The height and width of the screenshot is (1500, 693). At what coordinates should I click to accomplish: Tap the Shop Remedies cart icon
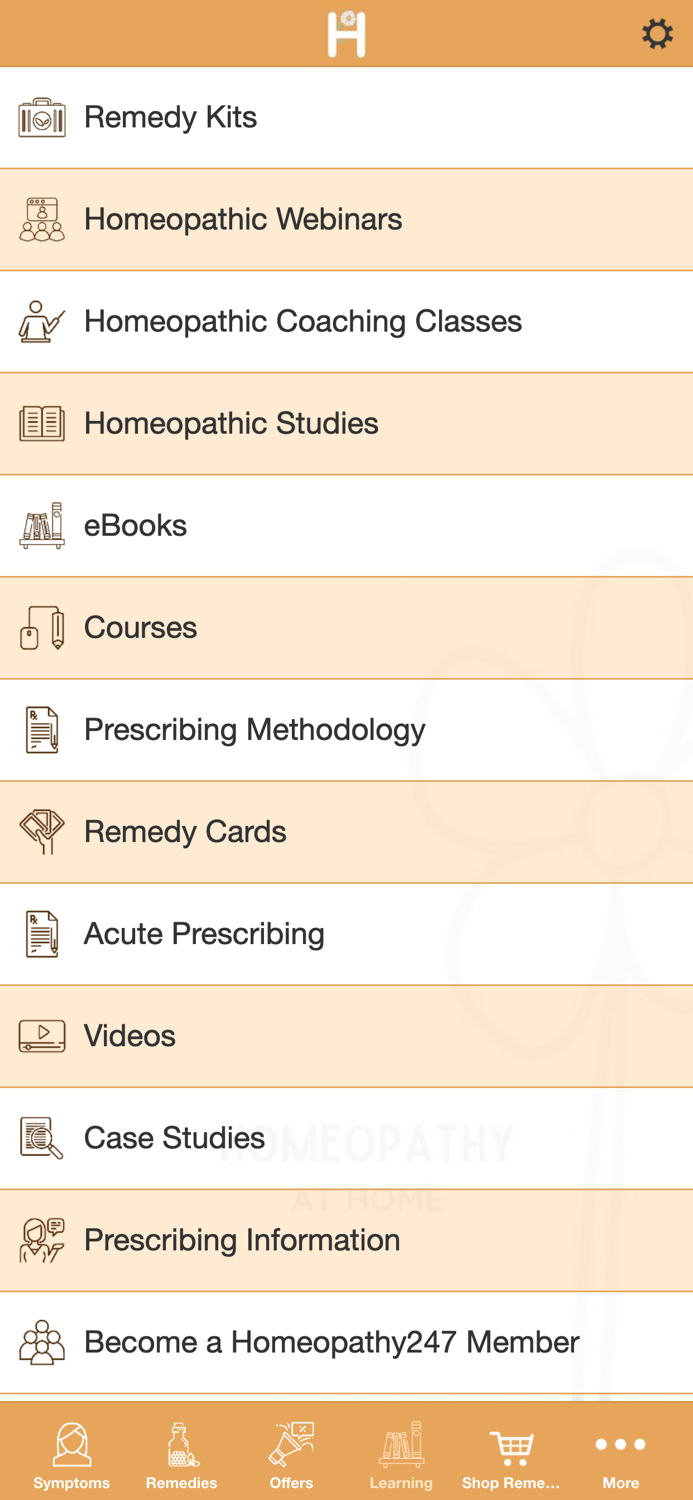tap(511, 1444)
